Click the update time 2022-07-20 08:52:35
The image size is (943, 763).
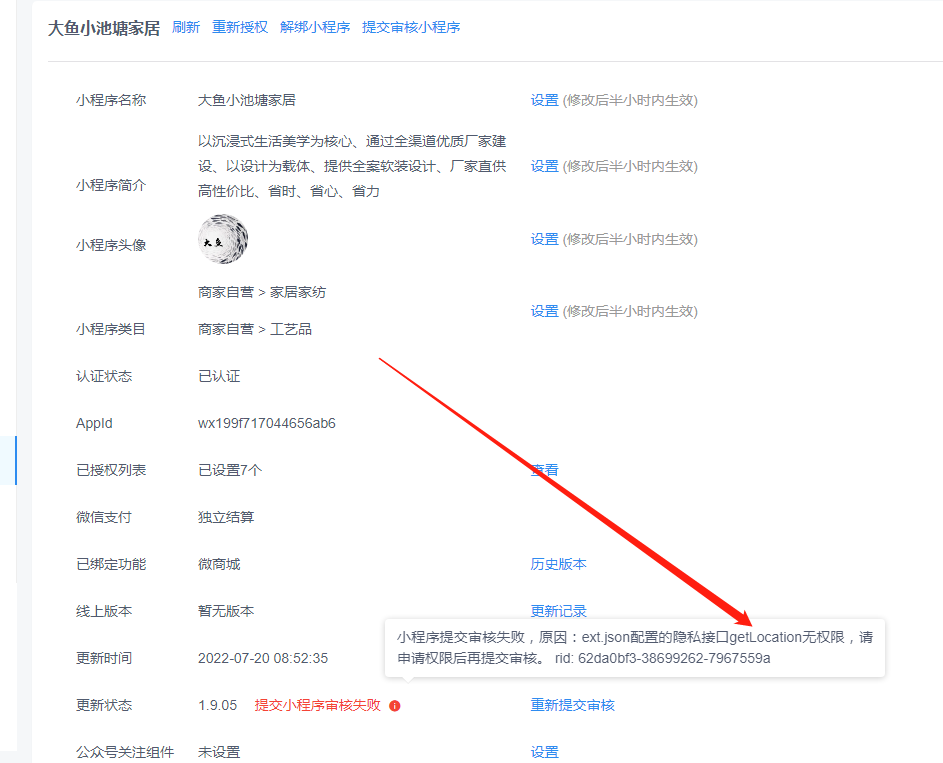click(x=263, y=658)
